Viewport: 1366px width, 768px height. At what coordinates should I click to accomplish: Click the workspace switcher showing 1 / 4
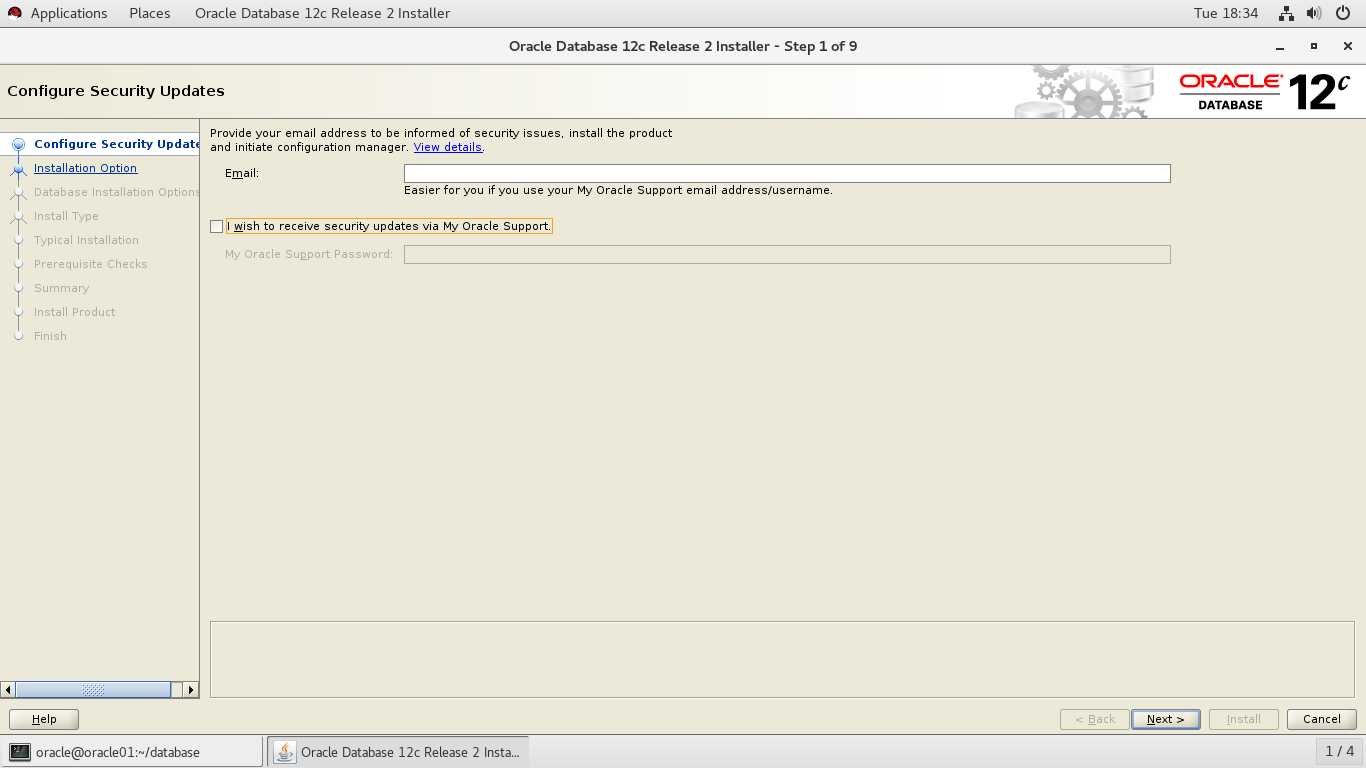(x=1340, y=751)
